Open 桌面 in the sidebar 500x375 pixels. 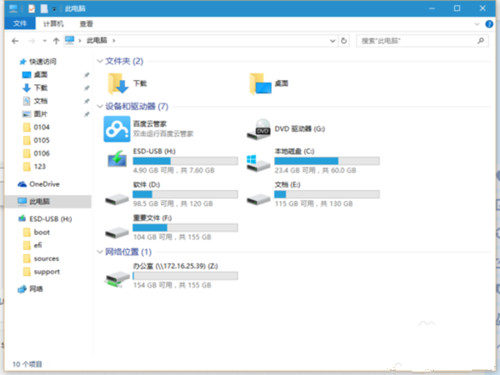[41, 75]
